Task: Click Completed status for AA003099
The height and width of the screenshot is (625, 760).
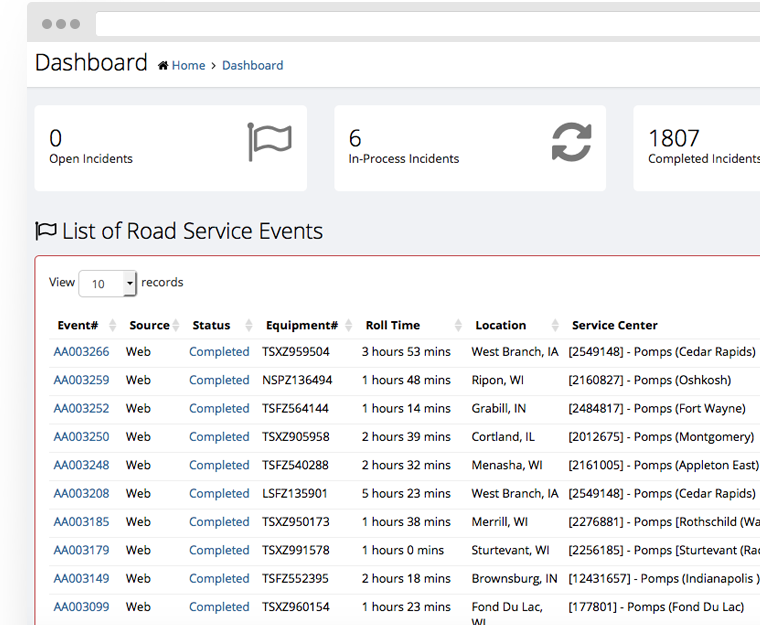Action: click(x=219, y=607)
